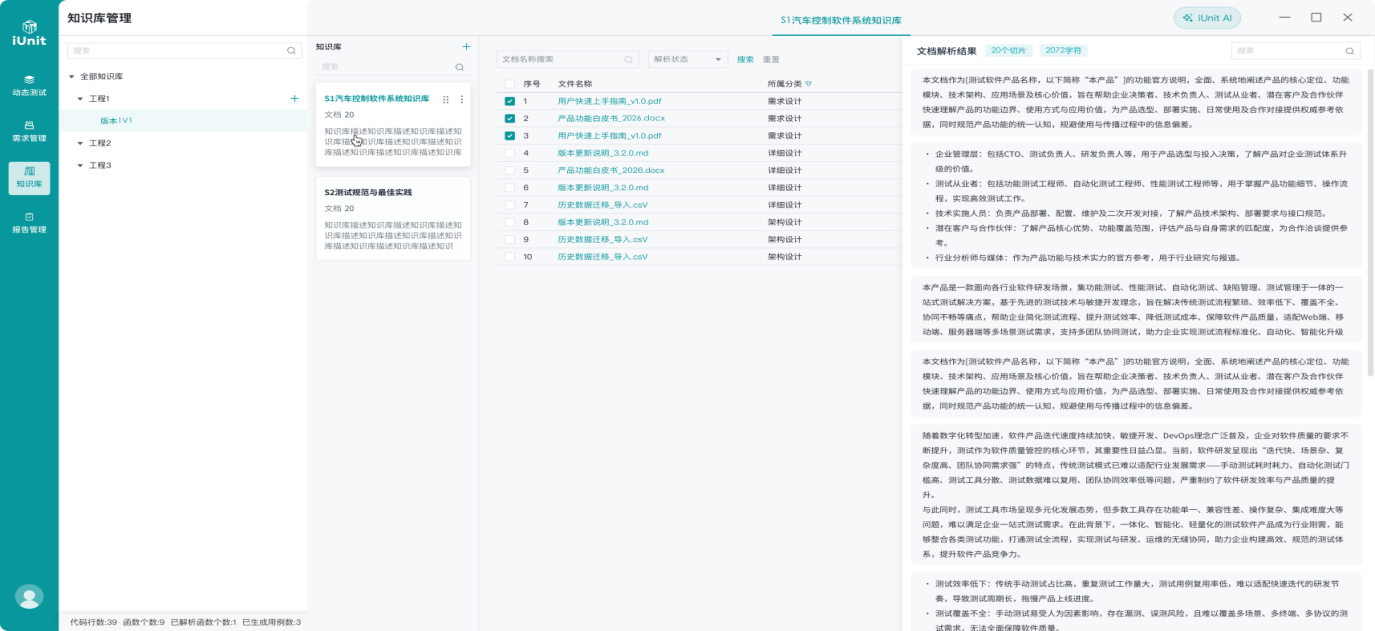Click 代码行数:39 in status bar
The image size is (1375, 631).
point(93,622)
